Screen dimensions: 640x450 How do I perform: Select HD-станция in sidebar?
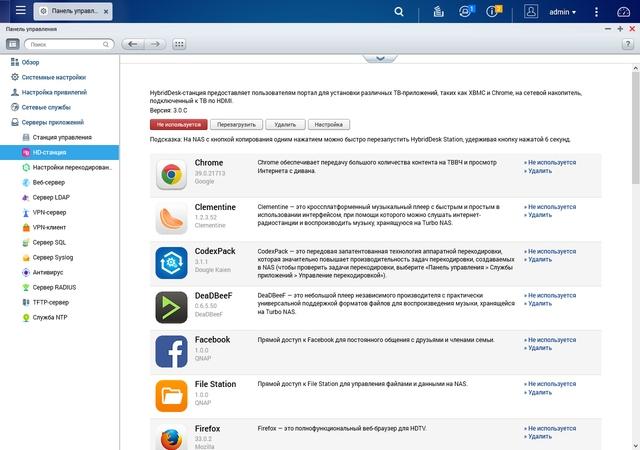[x=59, y=152]
